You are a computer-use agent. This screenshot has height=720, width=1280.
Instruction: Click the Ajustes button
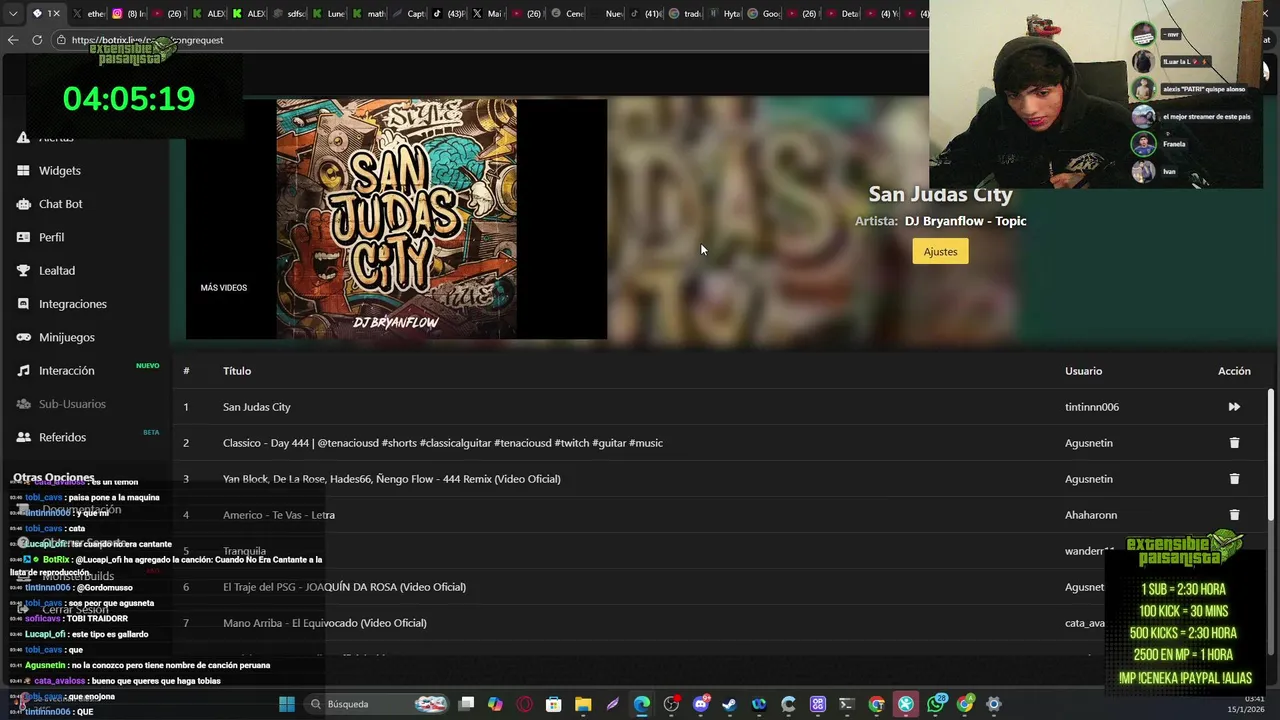(940, 252)
